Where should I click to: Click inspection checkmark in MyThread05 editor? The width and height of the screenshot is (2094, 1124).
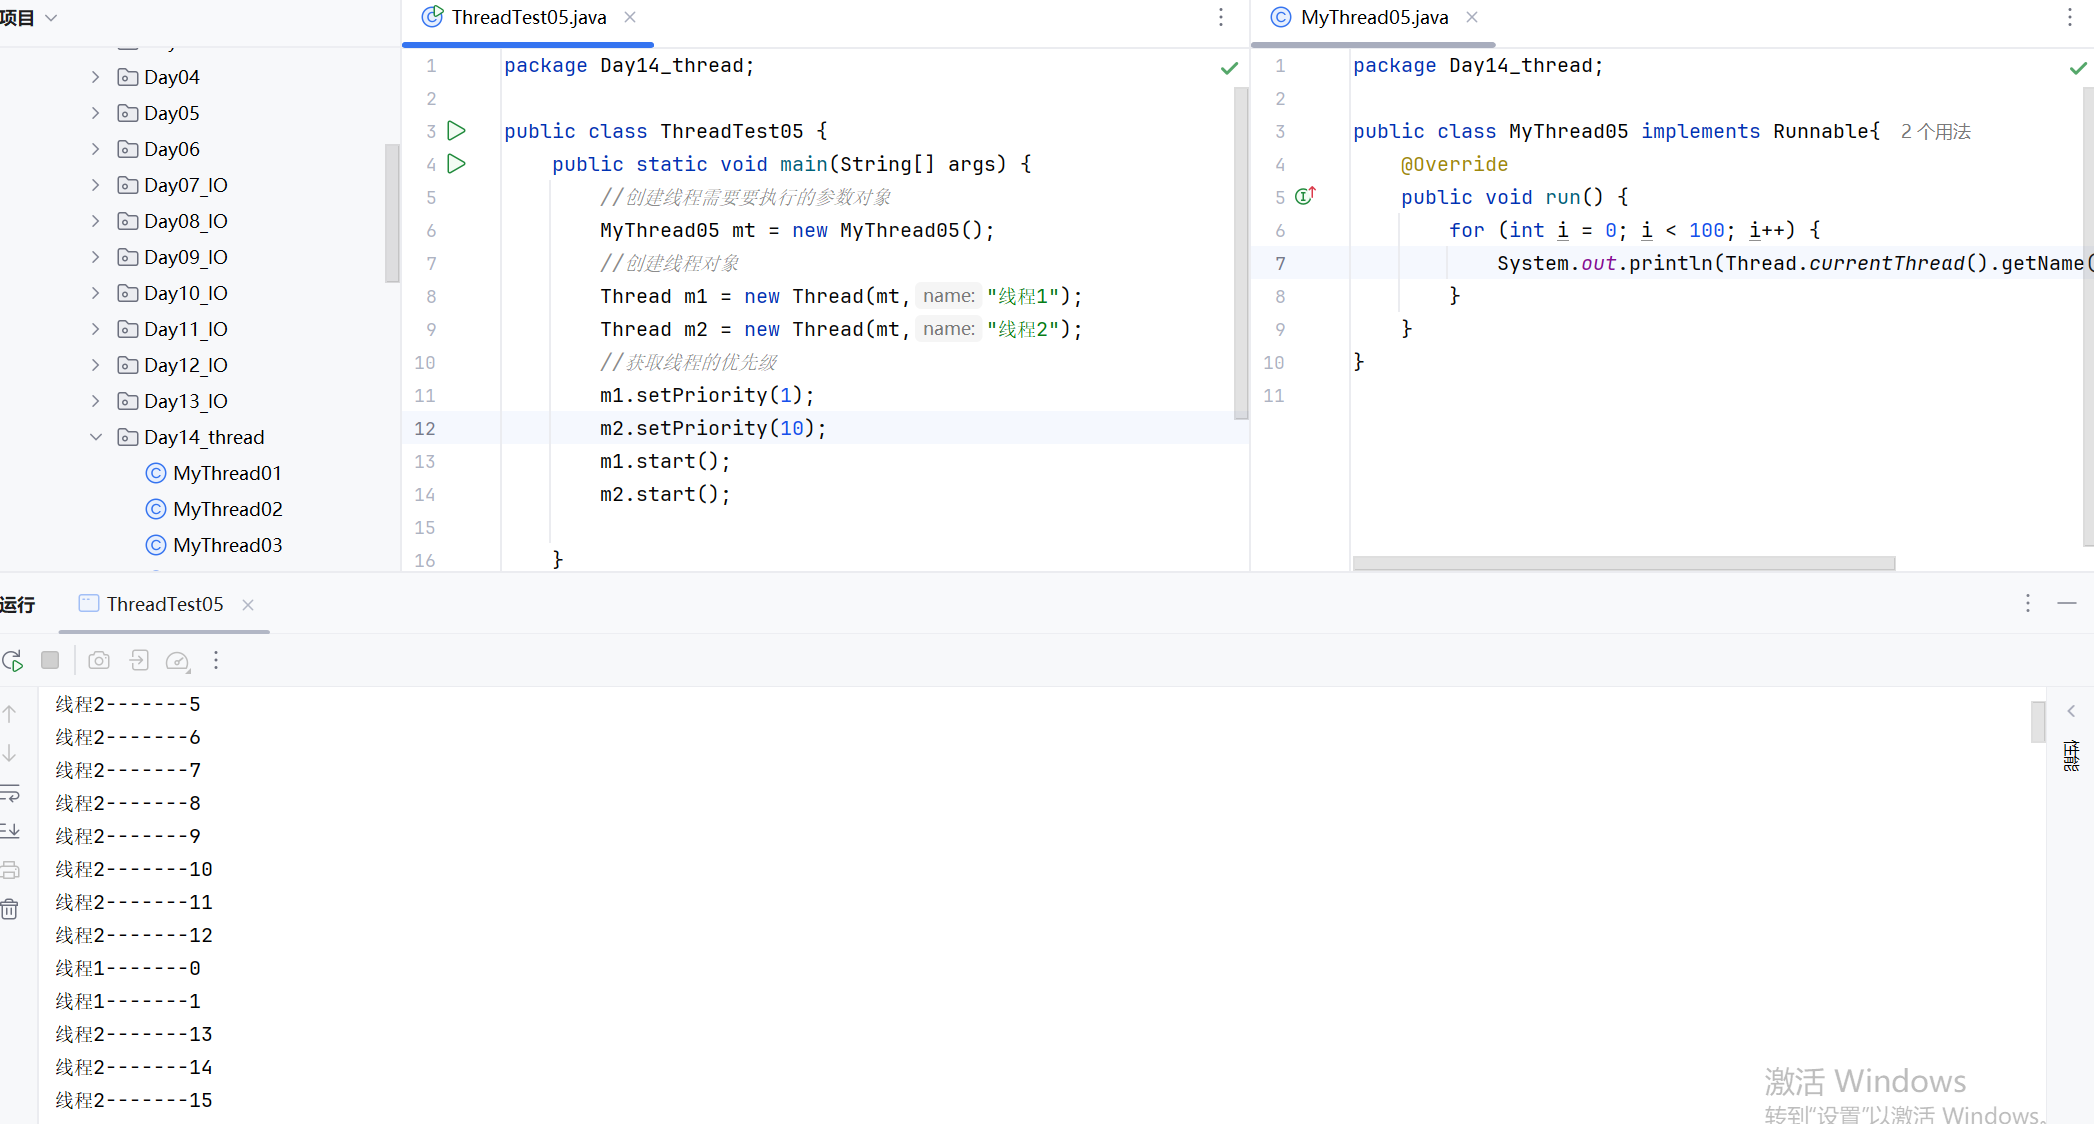2078,68
